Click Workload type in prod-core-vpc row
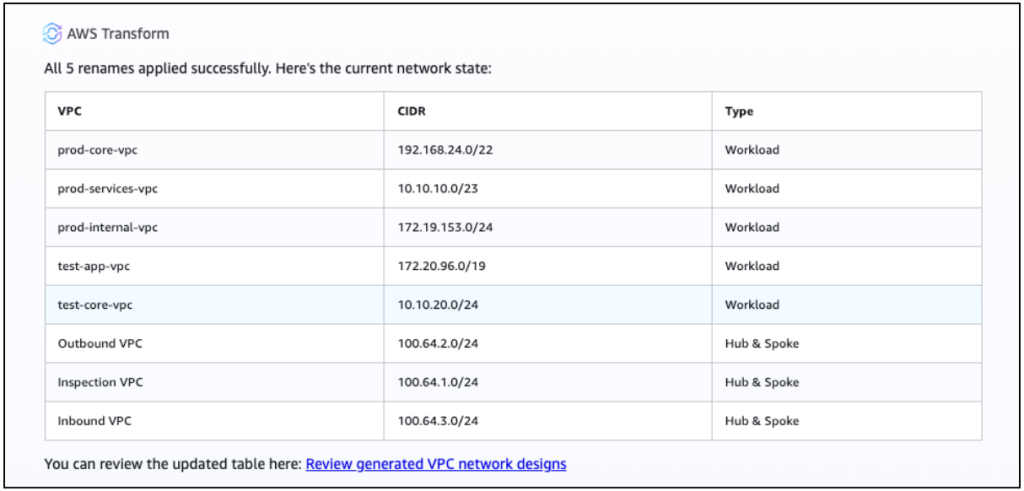 [x=752, y=150]
